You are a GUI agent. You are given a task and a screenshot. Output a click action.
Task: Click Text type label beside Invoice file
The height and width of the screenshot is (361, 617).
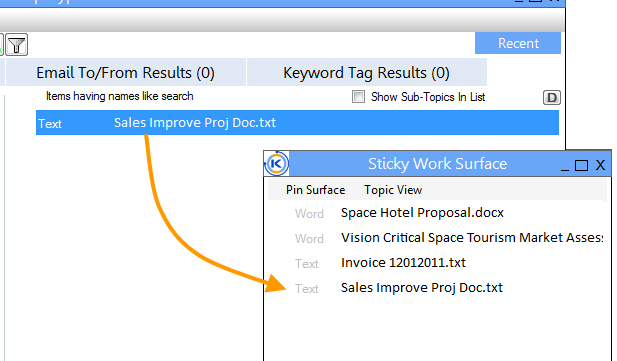[x=307, y=264]
